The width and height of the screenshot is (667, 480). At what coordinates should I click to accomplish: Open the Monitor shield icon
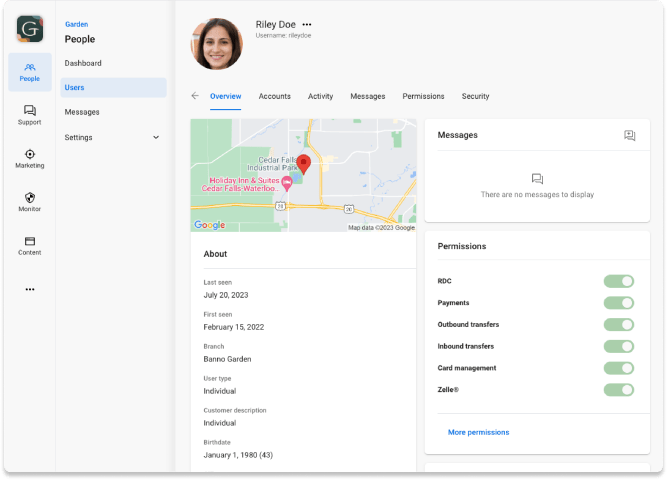click(29, 201)
